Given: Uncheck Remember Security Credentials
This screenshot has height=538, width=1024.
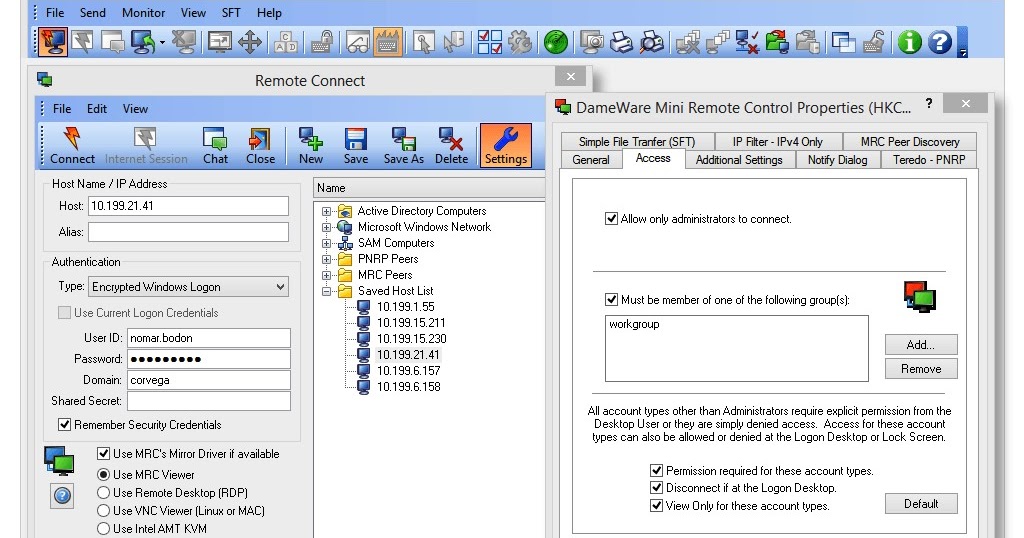Looking at the screenshot, I should click(x=64, y=425).
